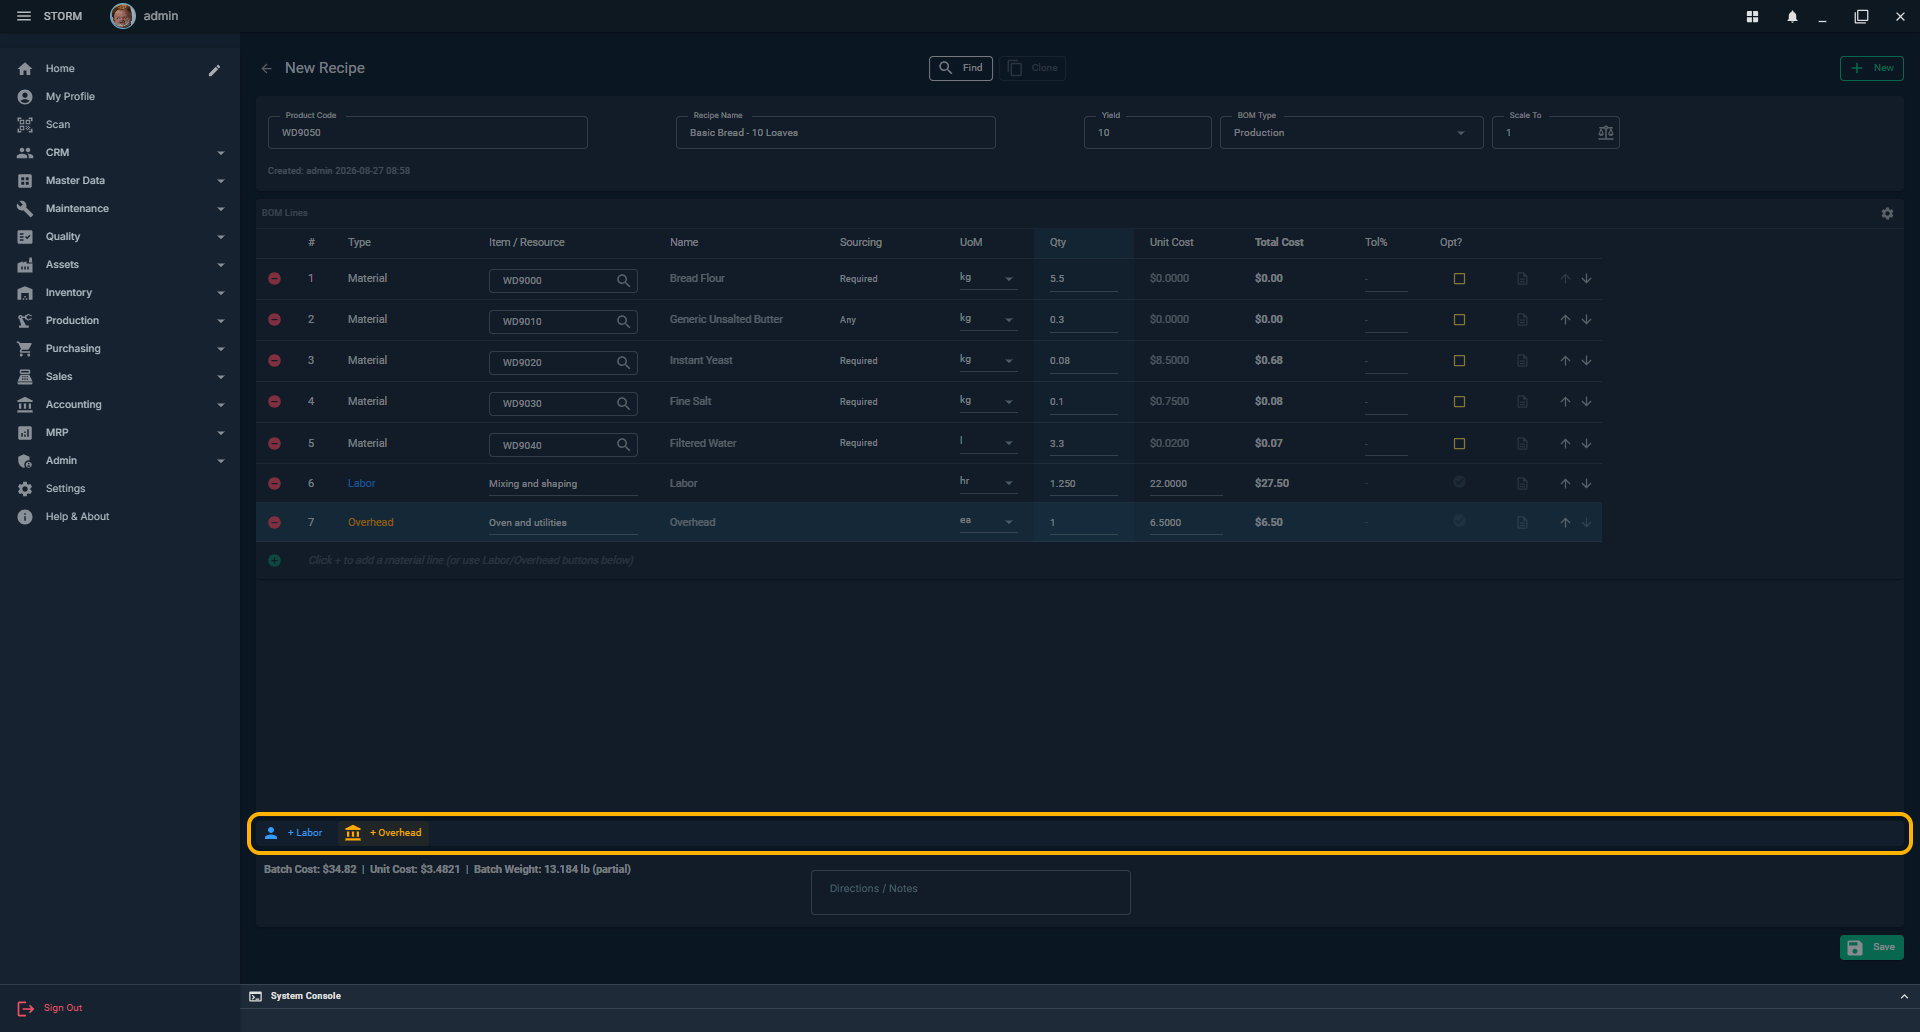Open Master Data in the sidebar

point(120,181)
